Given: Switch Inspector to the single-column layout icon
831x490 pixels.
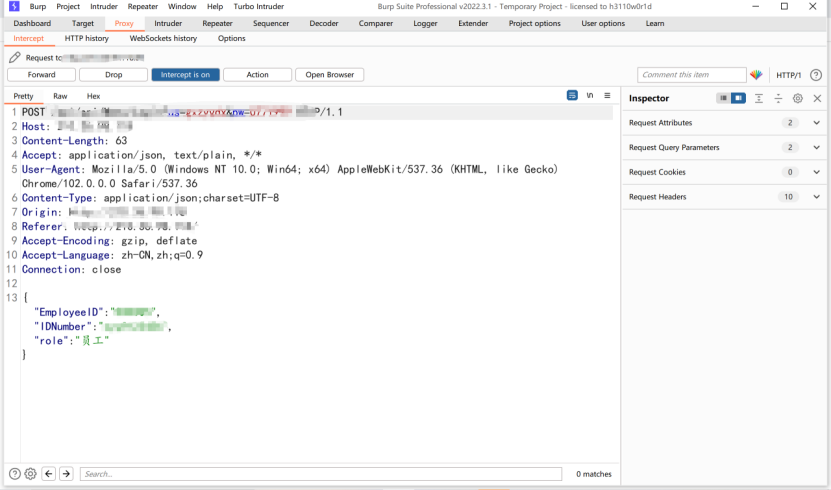Looking at the screenshot, I should tap(723, 98).
